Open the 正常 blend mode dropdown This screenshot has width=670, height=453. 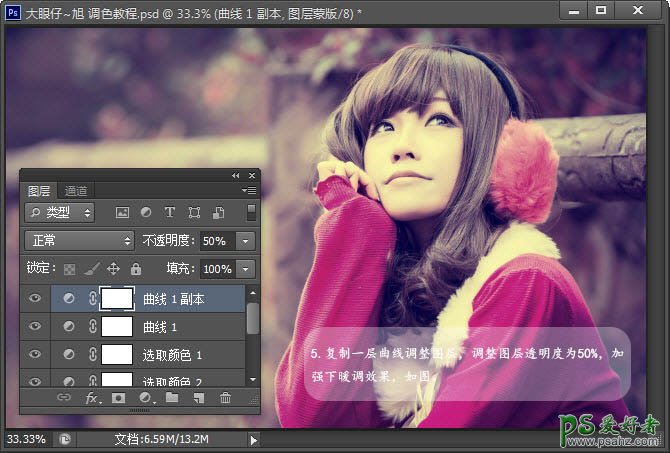pyautogui.click(x=79, y=241)
